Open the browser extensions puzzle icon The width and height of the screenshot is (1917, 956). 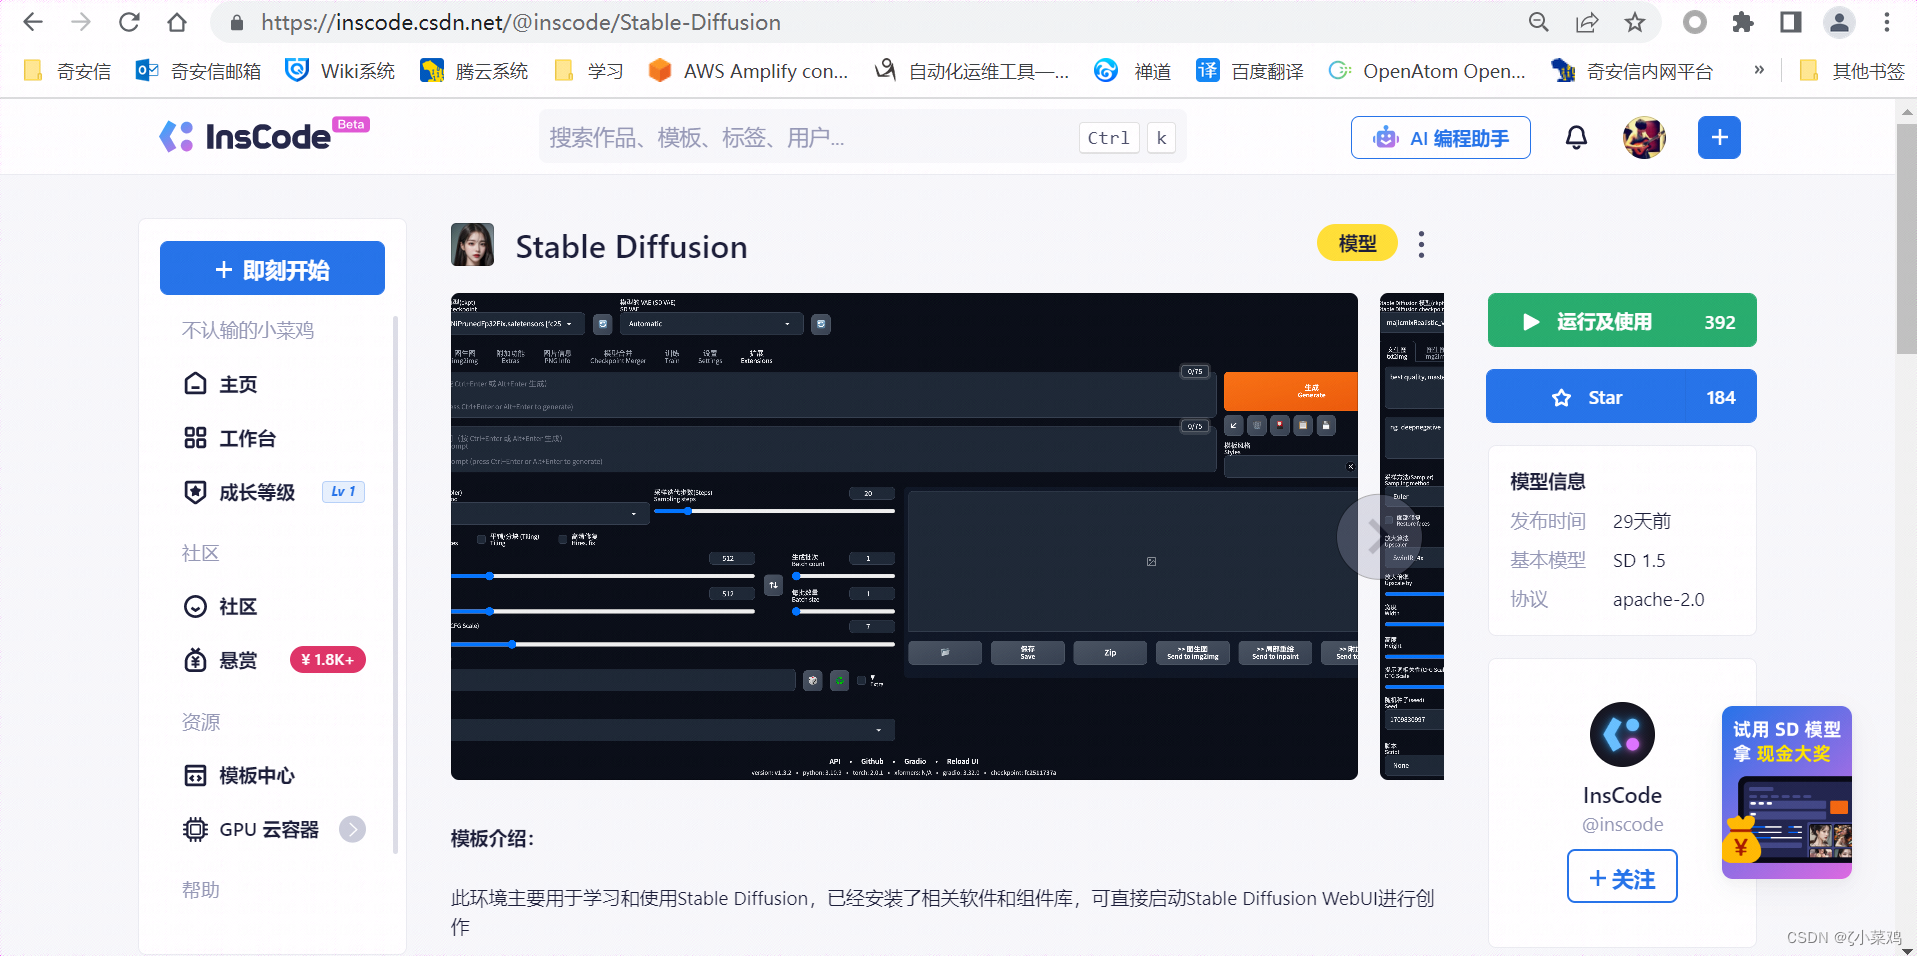click(x=1743, y=22)
